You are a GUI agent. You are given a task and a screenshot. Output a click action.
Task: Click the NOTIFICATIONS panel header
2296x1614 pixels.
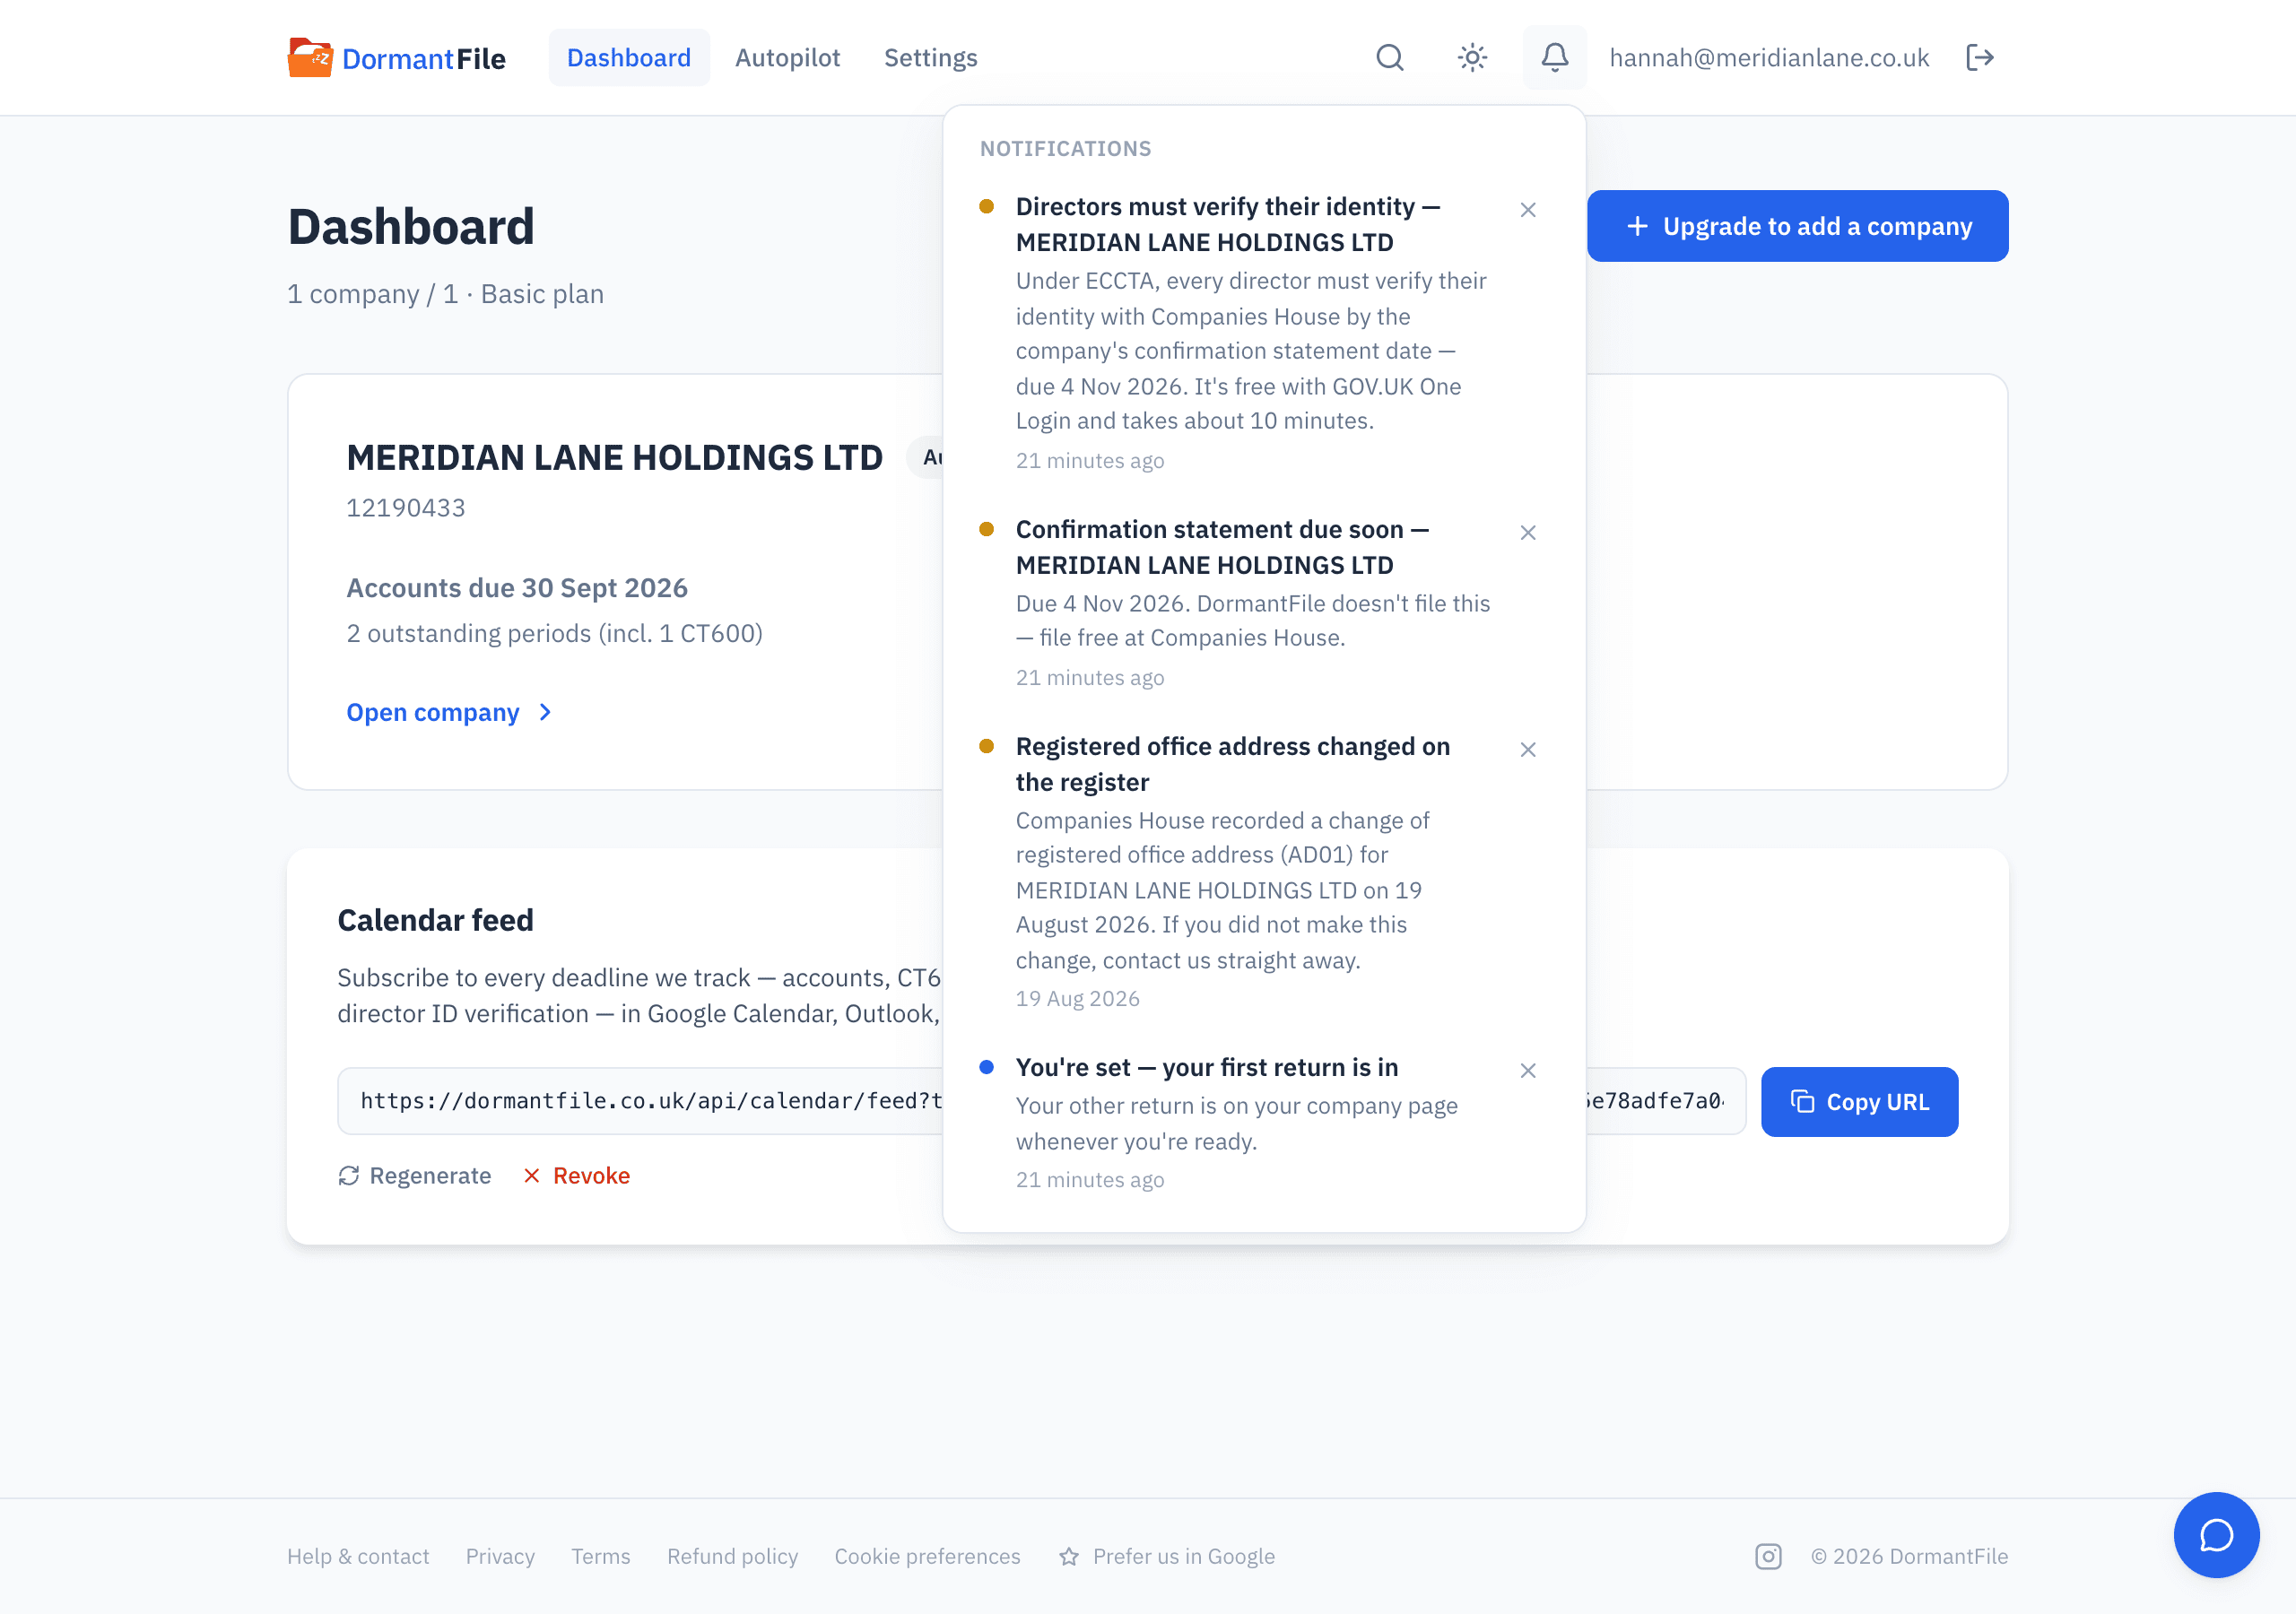point(1065,149)
